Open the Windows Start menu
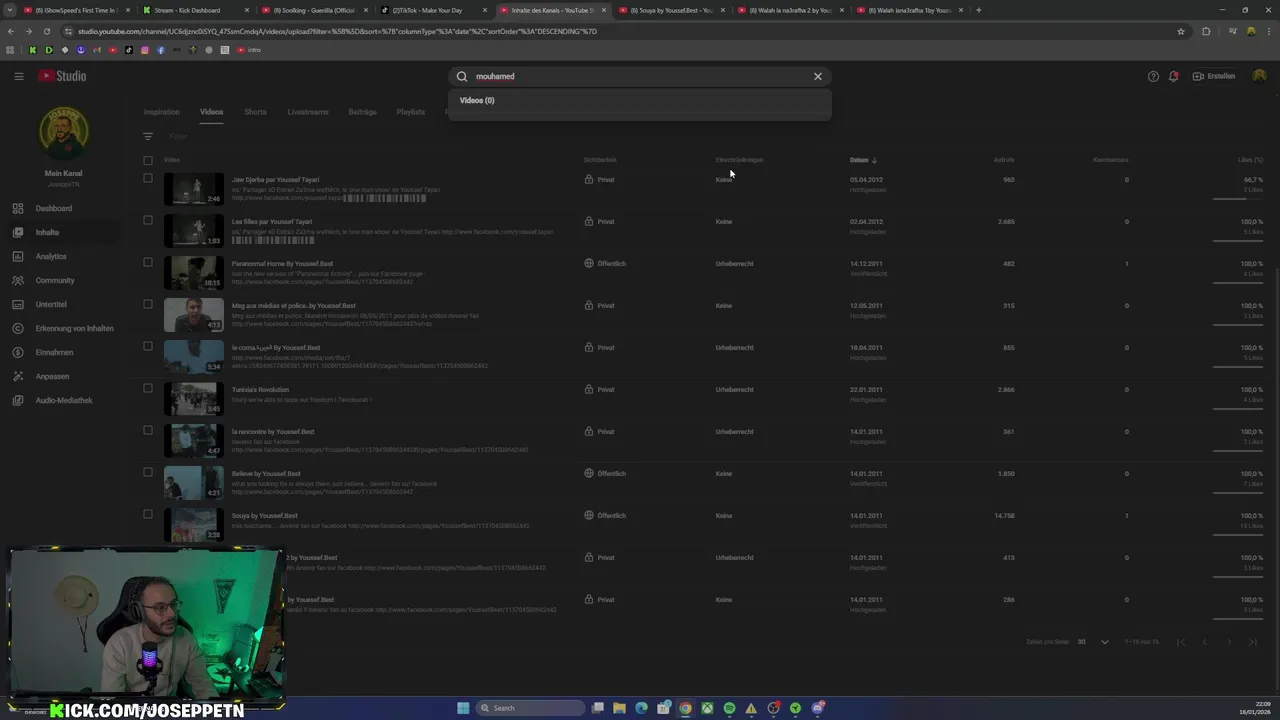 pyautogui.click(x=463, y=708)
